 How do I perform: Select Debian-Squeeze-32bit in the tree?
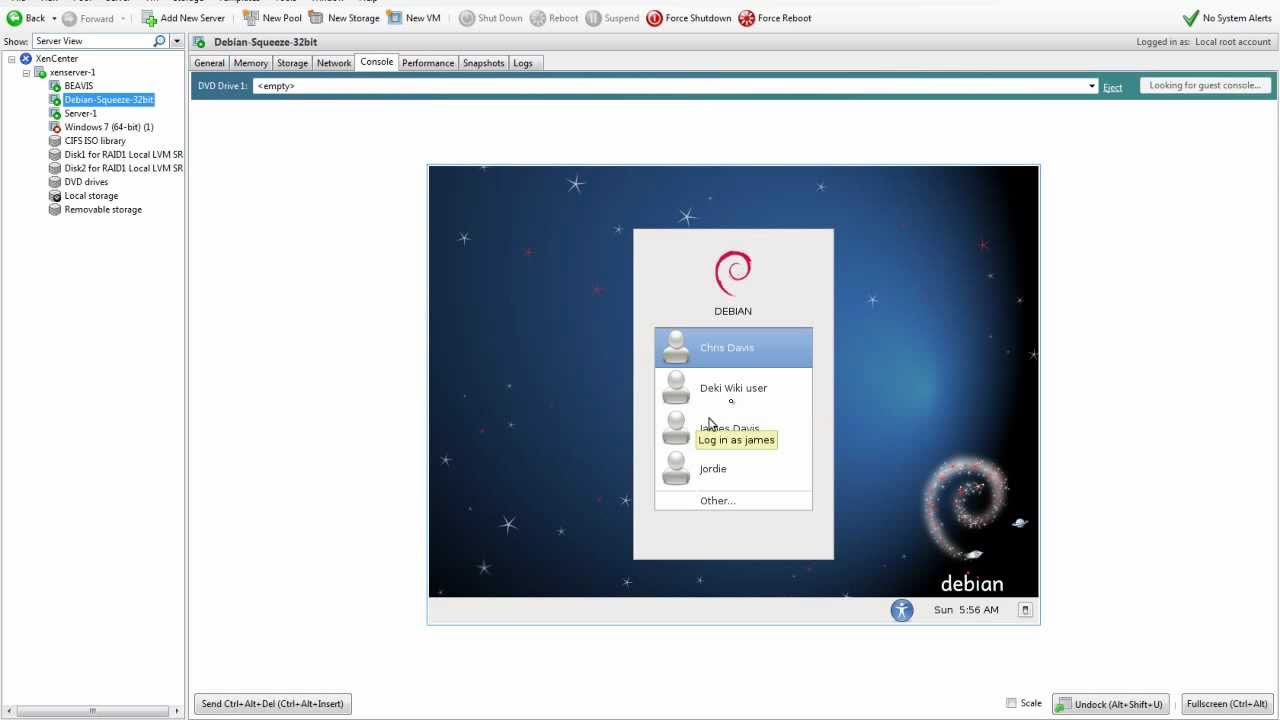108,100
